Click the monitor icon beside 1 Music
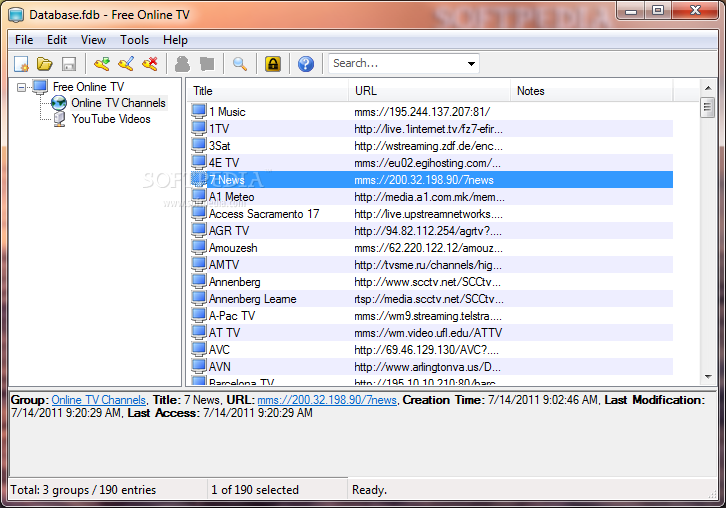The image size is (726, 508). pos(199,111)
